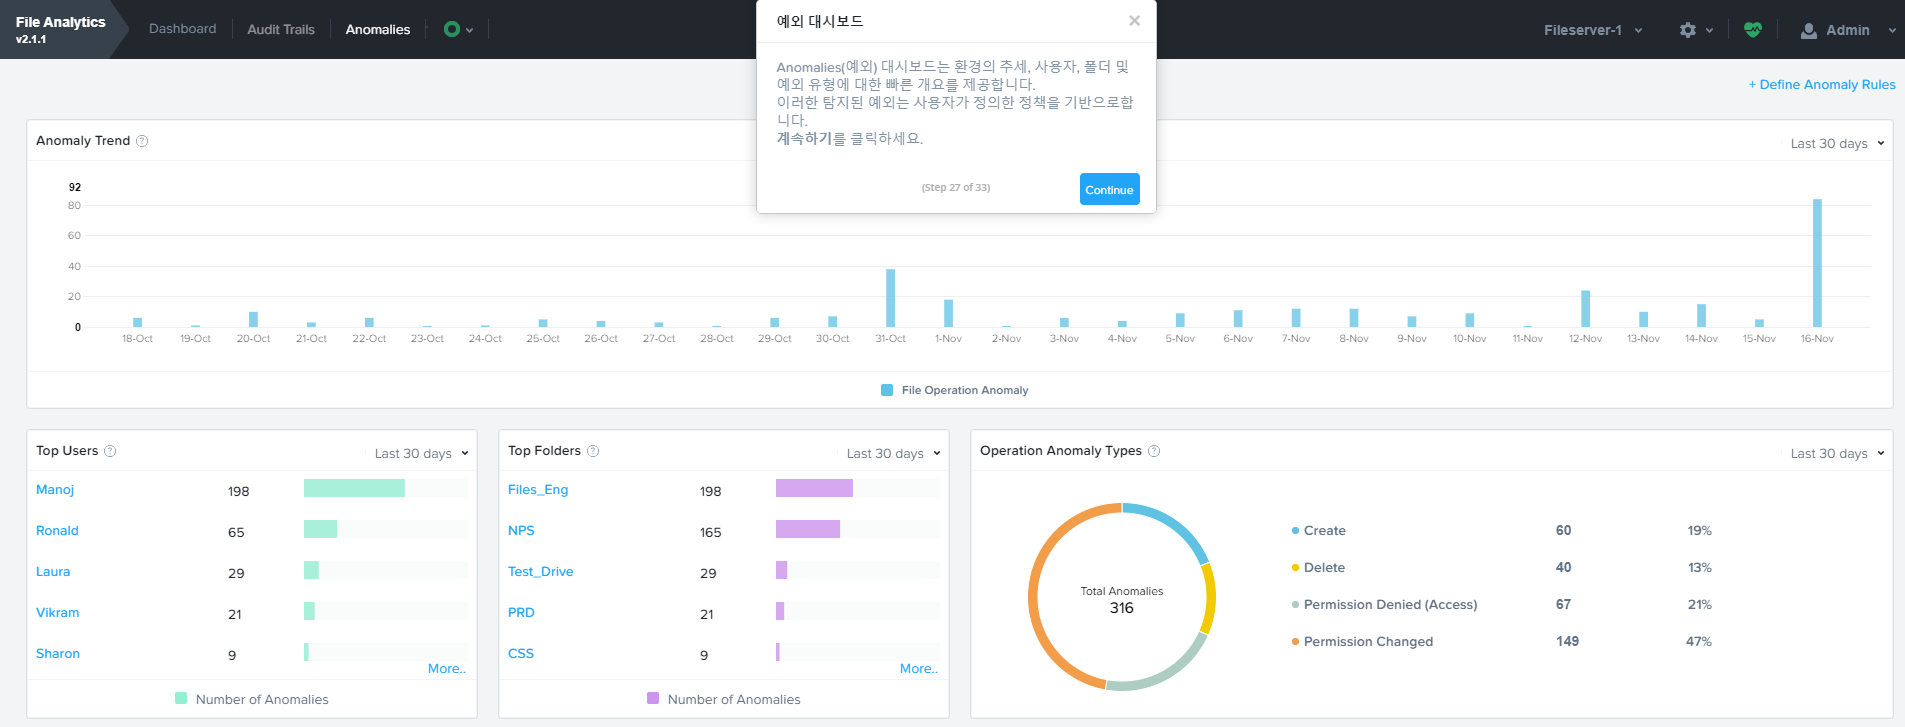Click the Admin user profile icon
This screenshot has height=727, width=1905.
pos(1808,31)
